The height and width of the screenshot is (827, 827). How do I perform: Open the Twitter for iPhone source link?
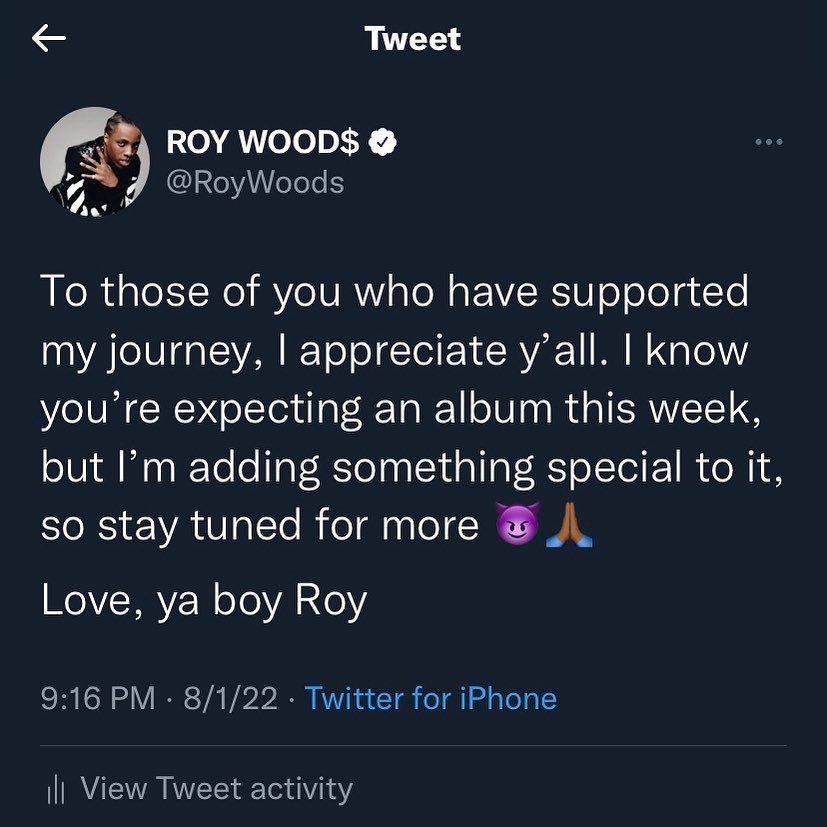(430, 698)
